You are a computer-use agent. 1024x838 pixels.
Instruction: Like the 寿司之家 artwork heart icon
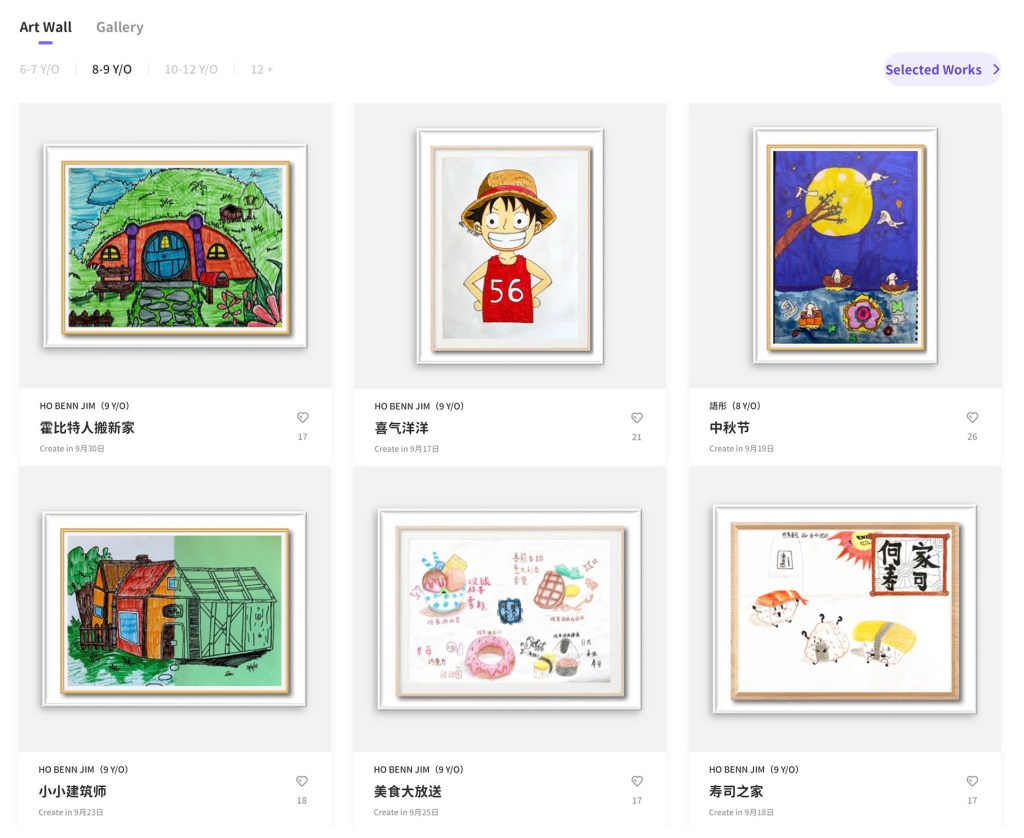coord(972,781)
